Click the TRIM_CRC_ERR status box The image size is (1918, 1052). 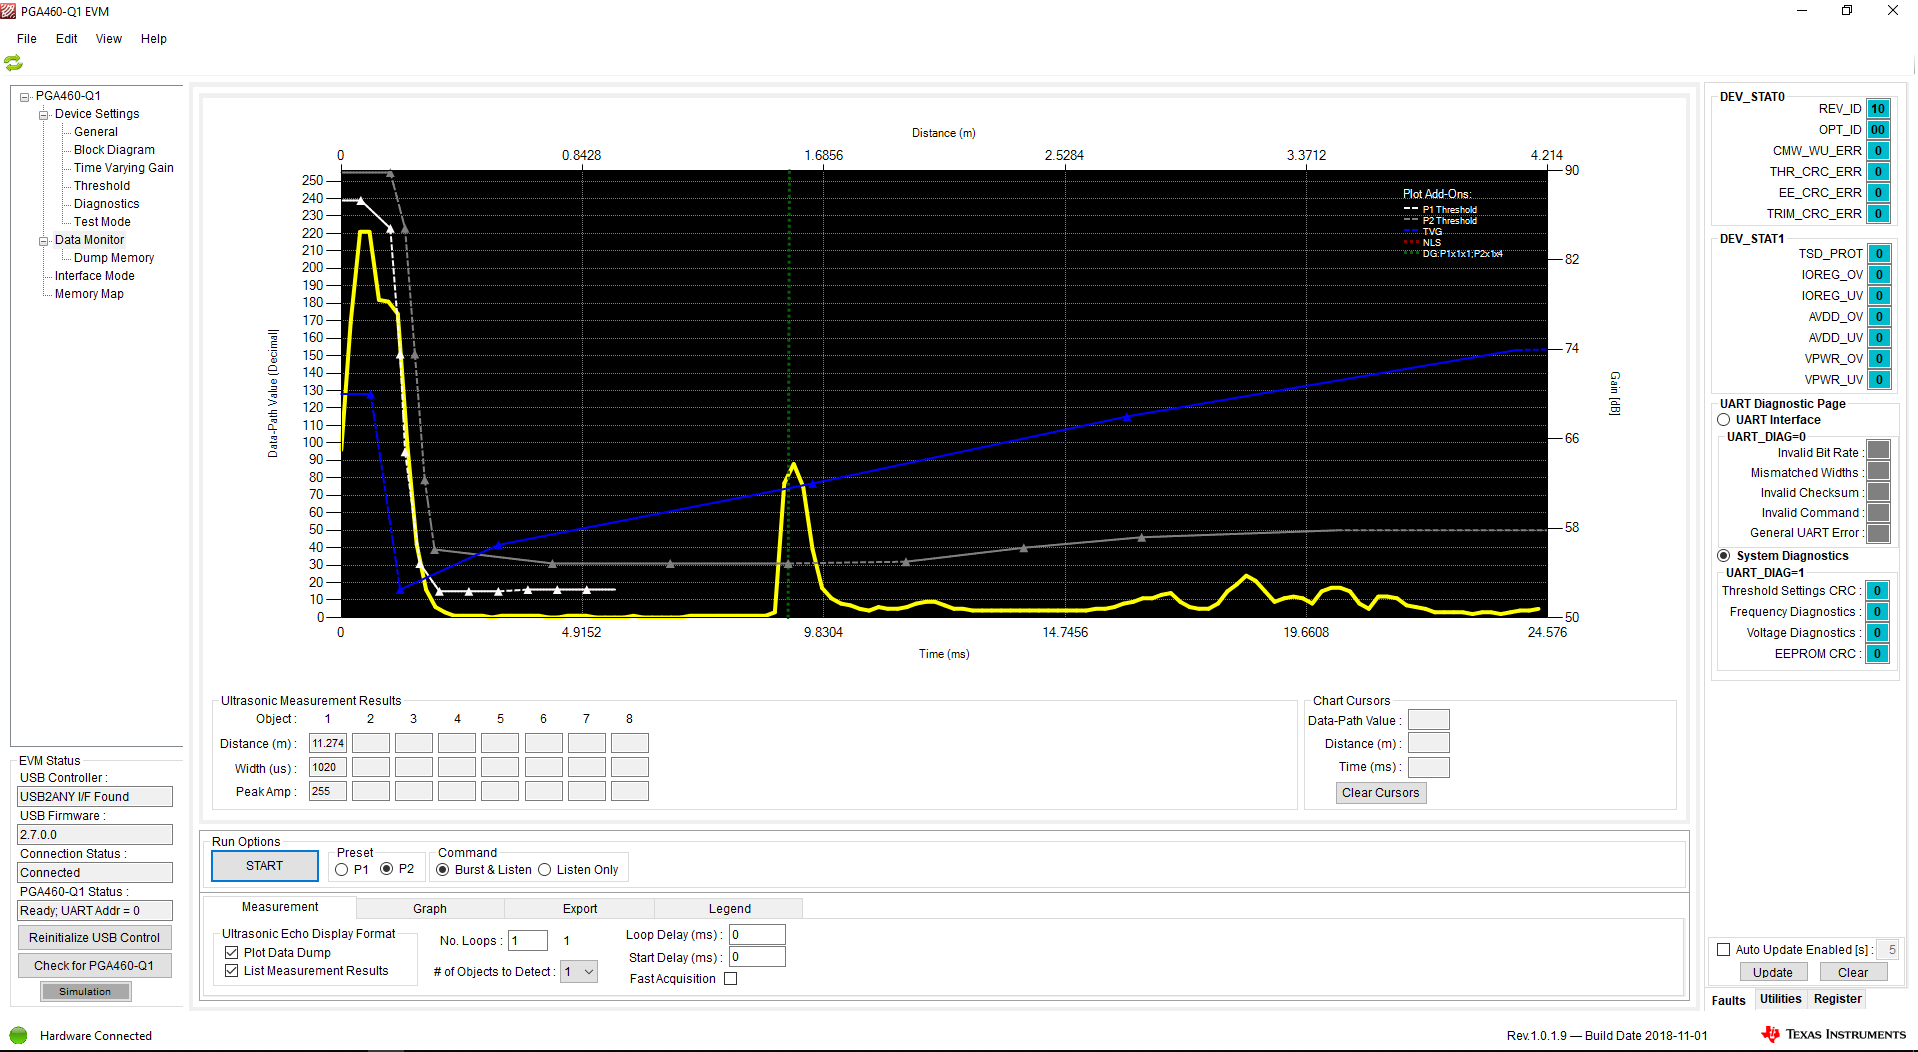coord(1878,214)
